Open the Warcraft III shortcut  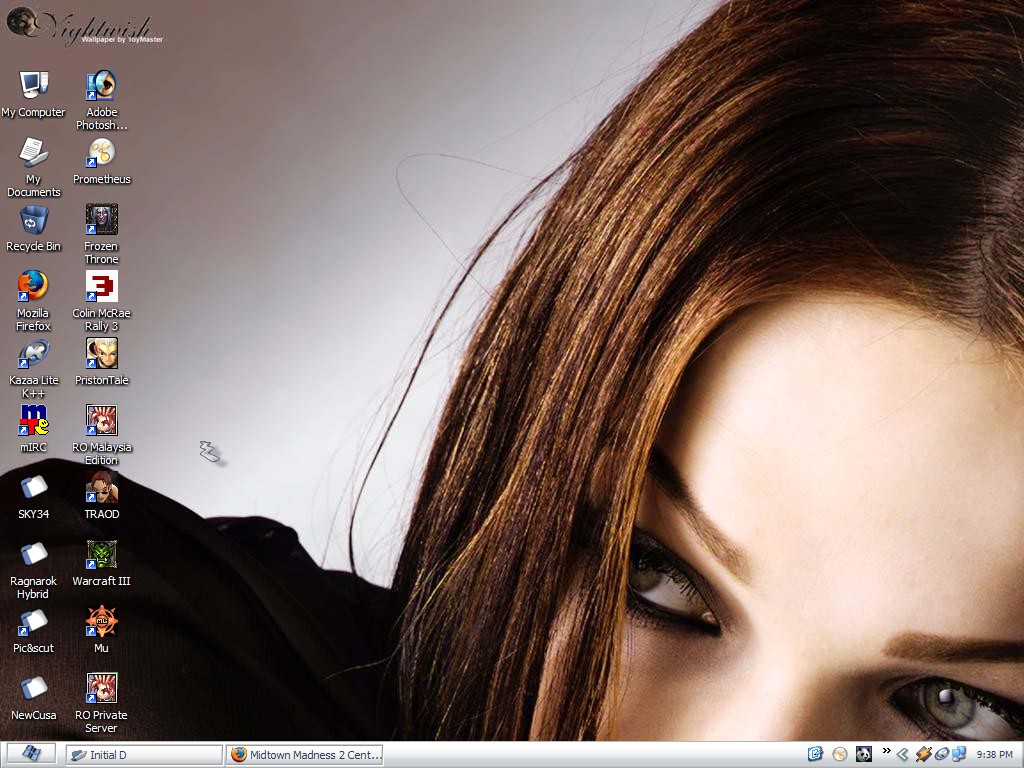[x=101, y=555]
